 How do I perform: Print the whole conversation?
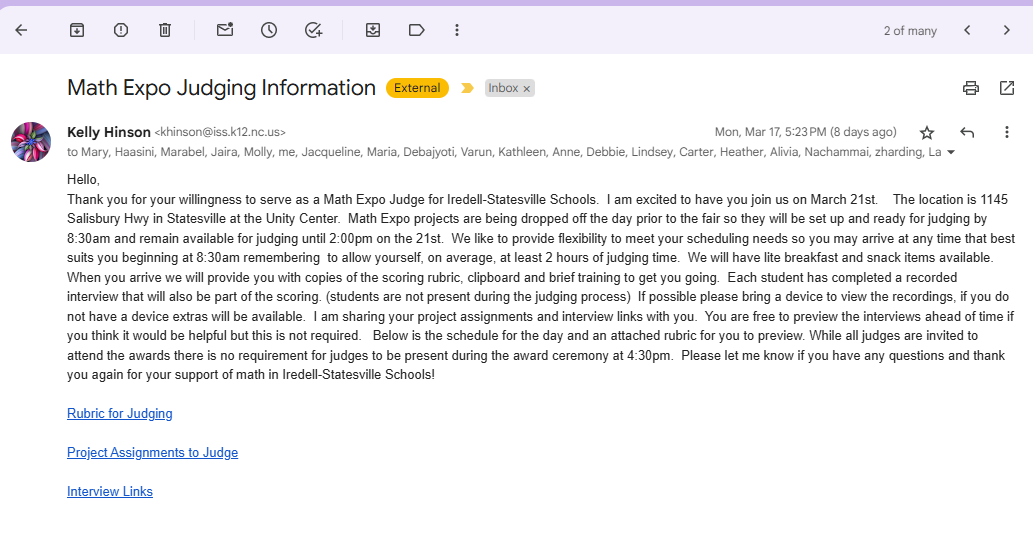tap(970, 88)
